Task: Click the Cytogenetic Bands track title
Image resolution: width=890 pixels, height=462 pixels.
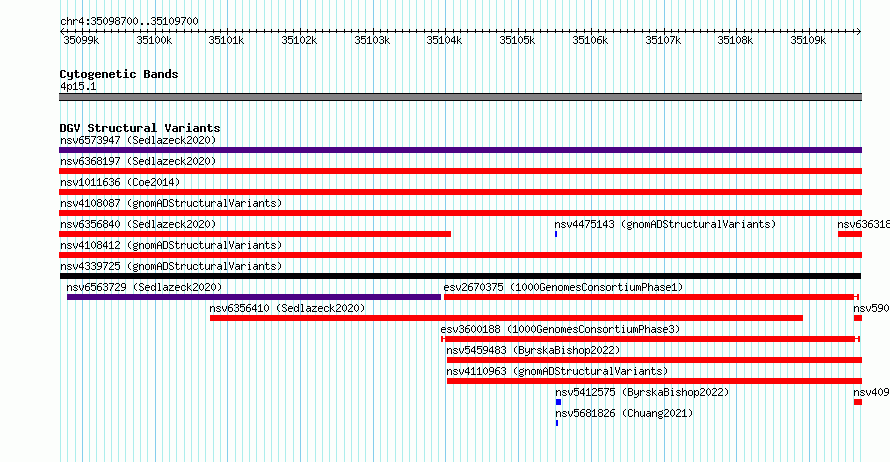Action: click(x=119, y=74)
